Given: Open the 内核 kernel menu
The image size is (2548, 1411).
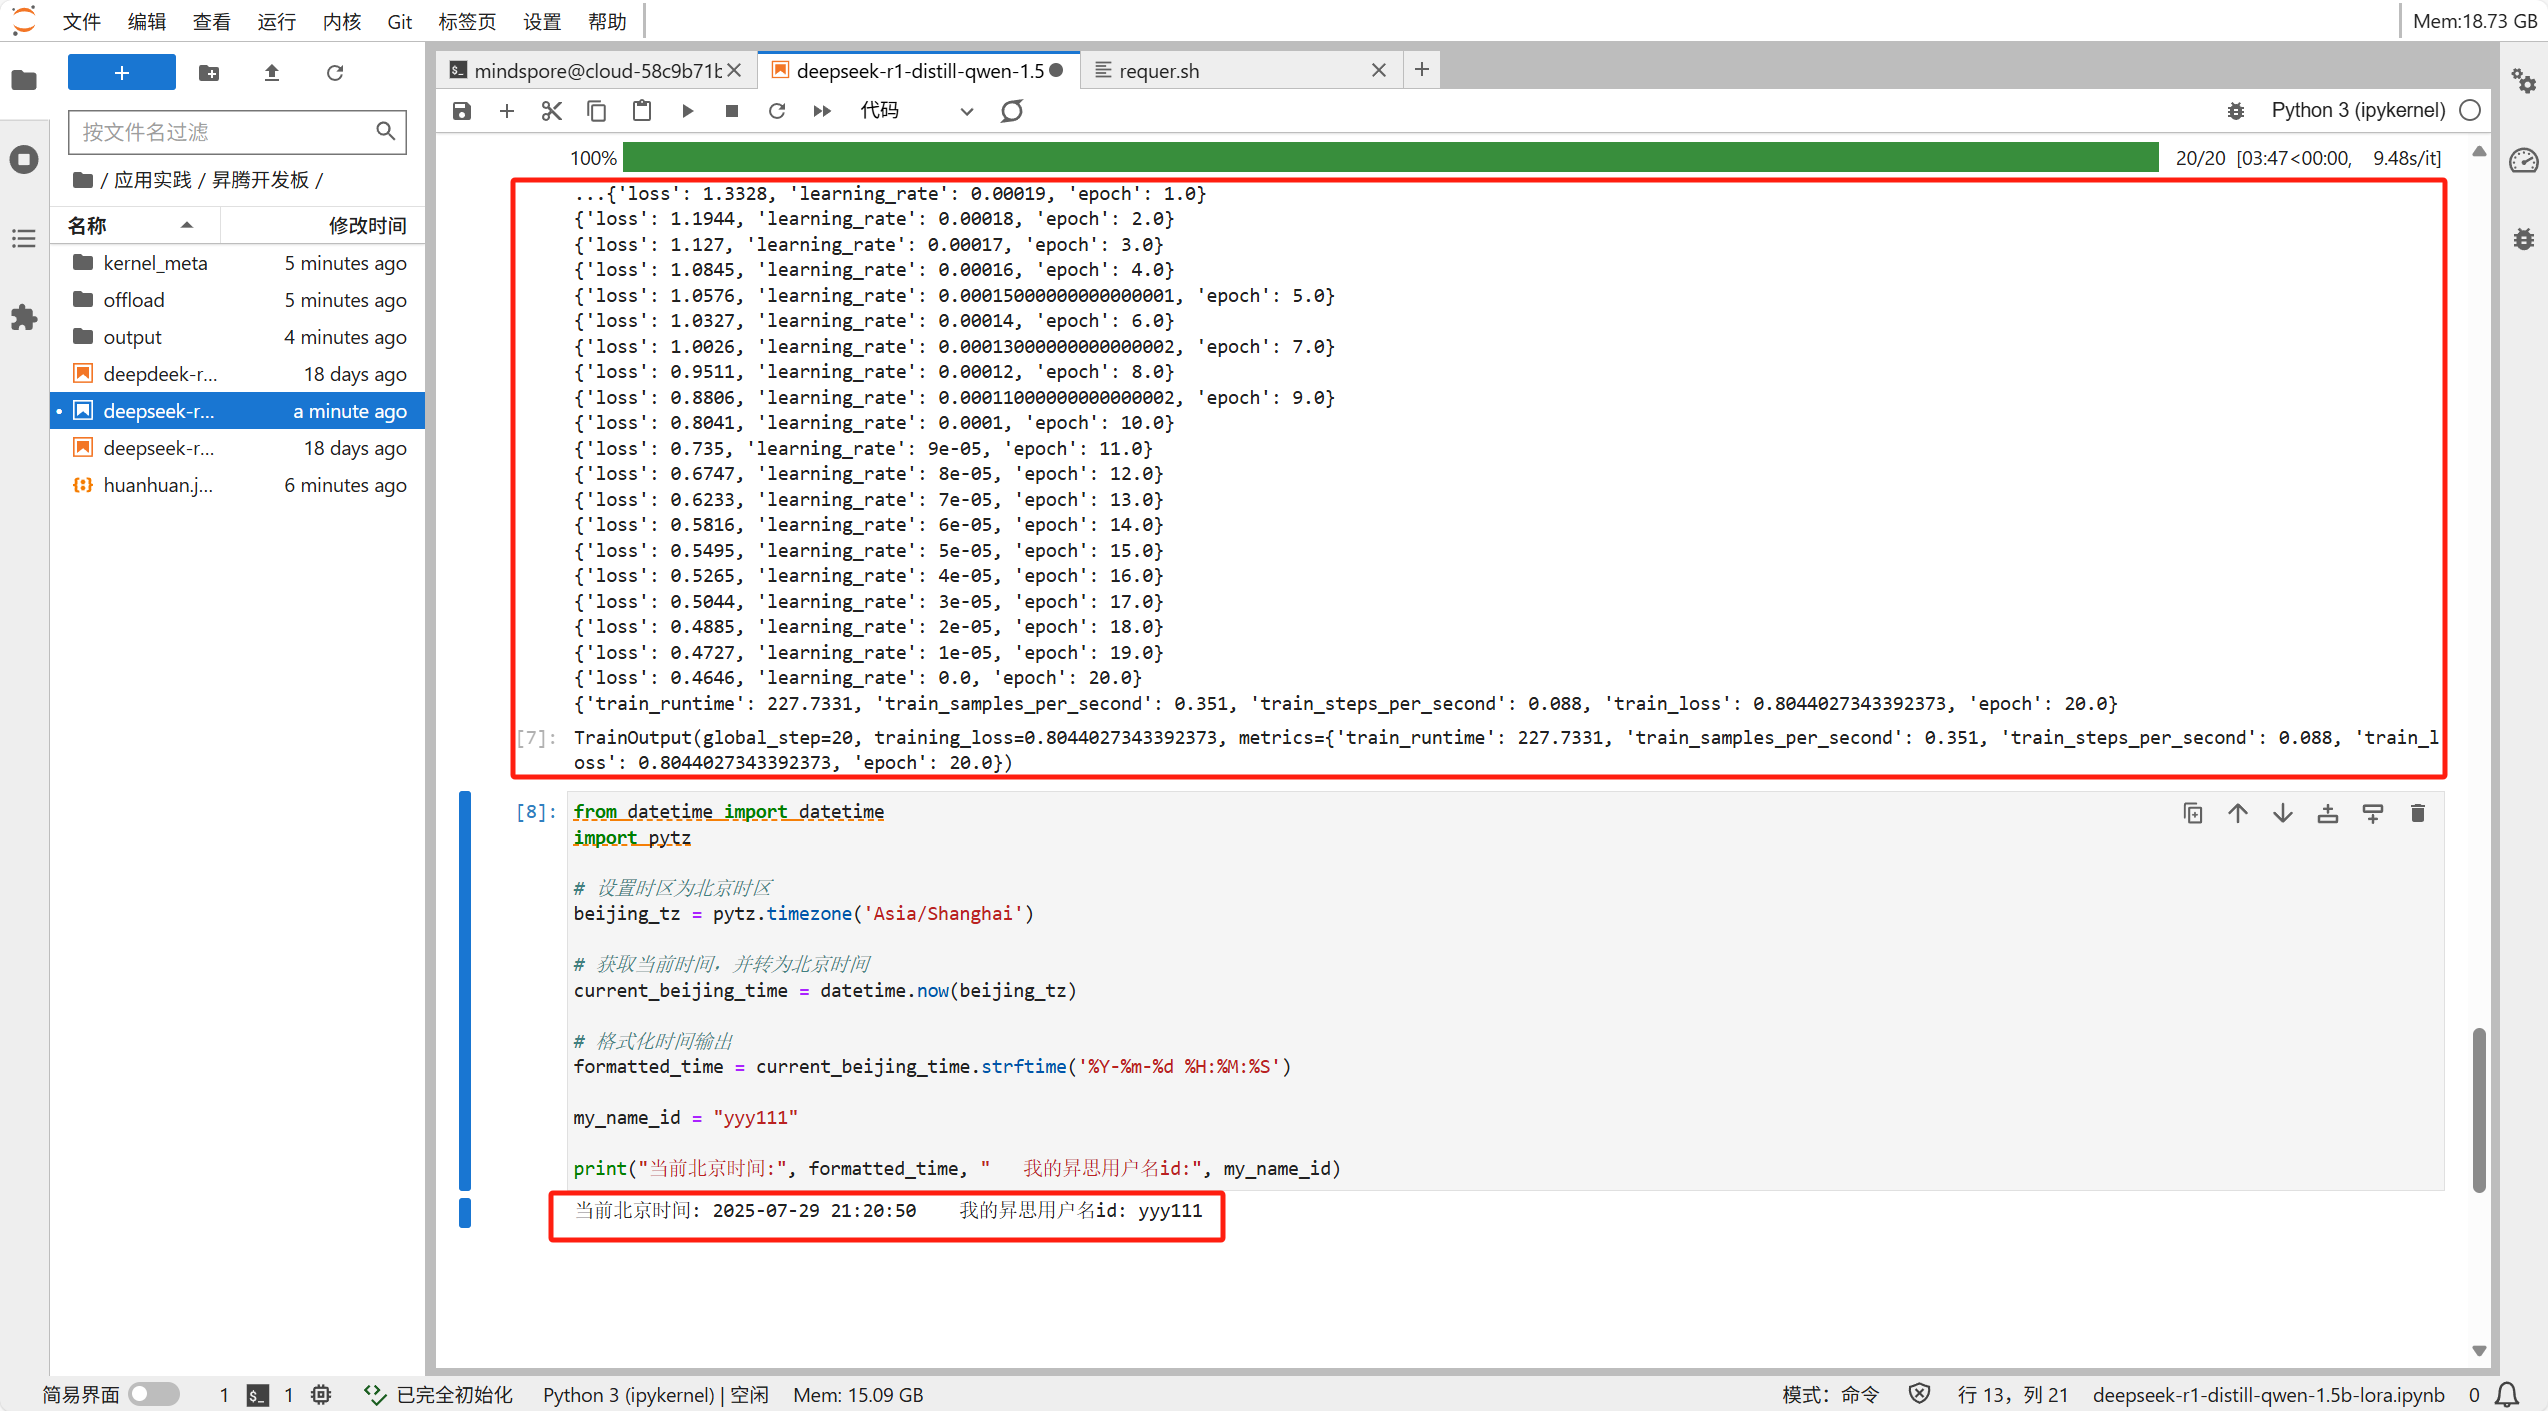Looking at the screenshot, I should point(341,21).
